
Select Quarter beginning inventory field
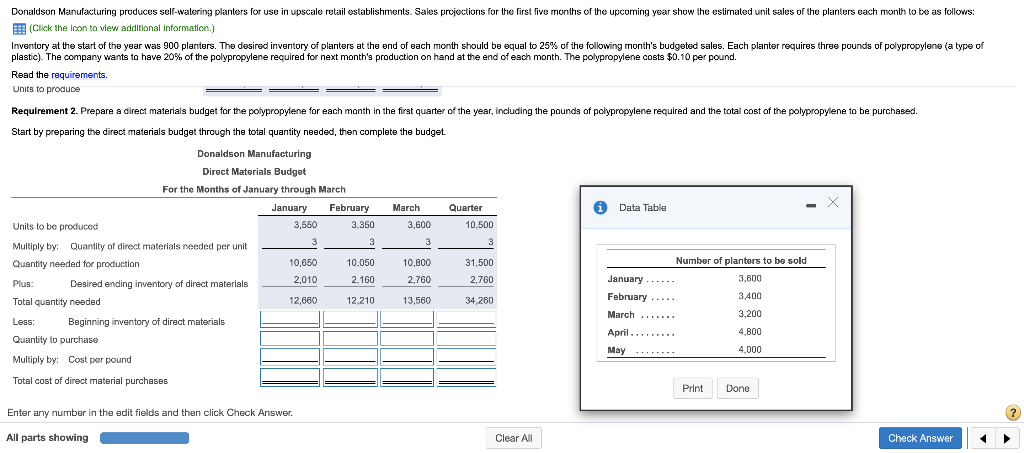[466, 319]
